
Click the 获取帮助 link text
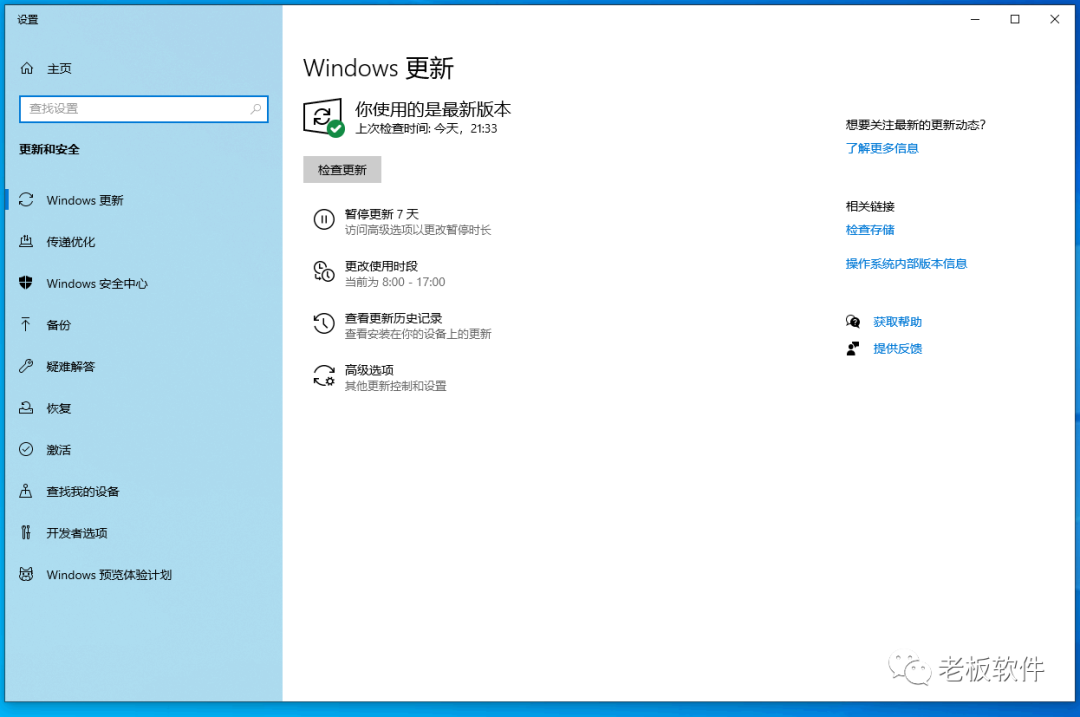pos(897,322)
